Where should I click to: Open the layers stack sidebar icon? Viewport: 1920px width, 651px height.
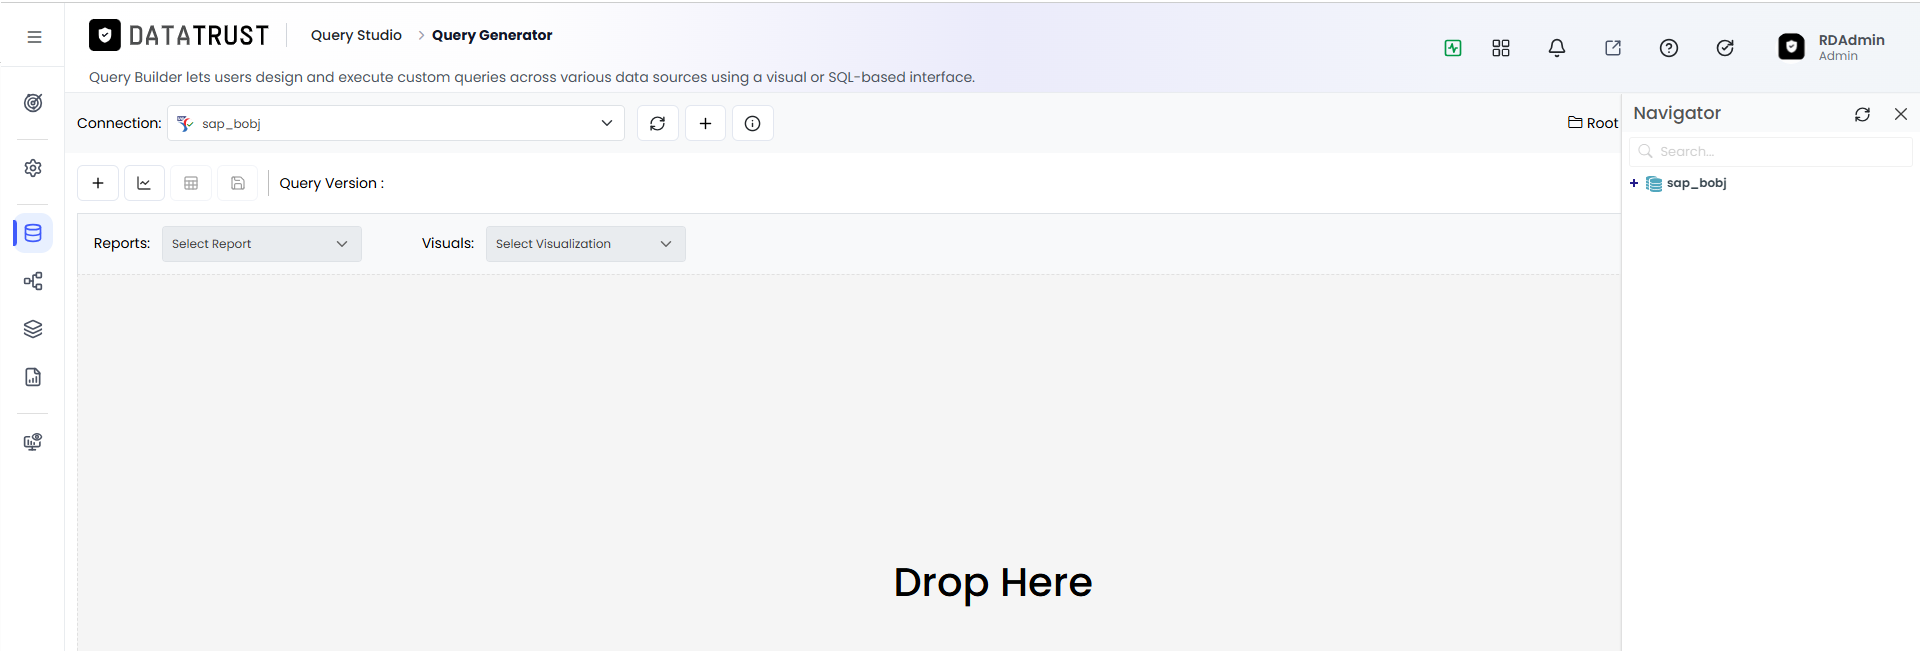33,329
